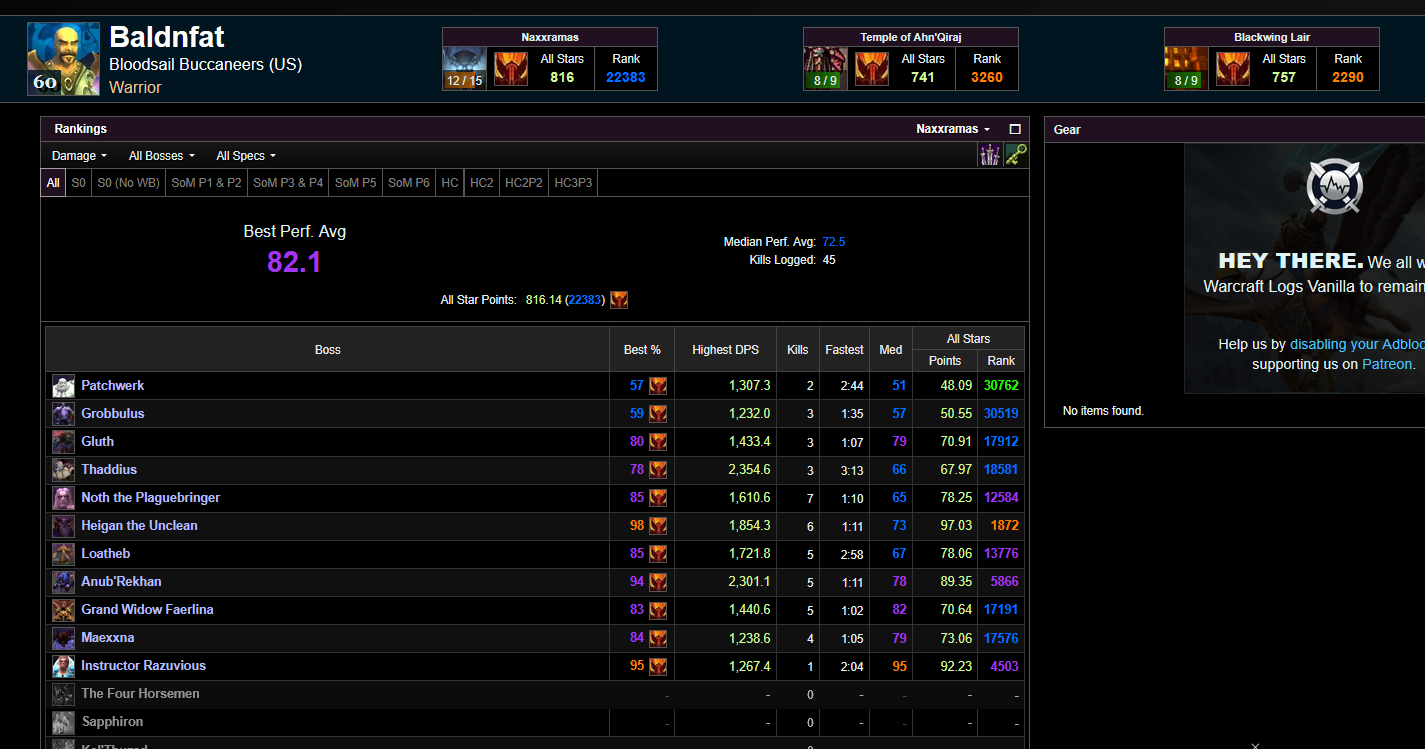Click the green key icon in Rankings toolbar
This screenshot has width=1425, height=749.
(x=1016, y=155)
